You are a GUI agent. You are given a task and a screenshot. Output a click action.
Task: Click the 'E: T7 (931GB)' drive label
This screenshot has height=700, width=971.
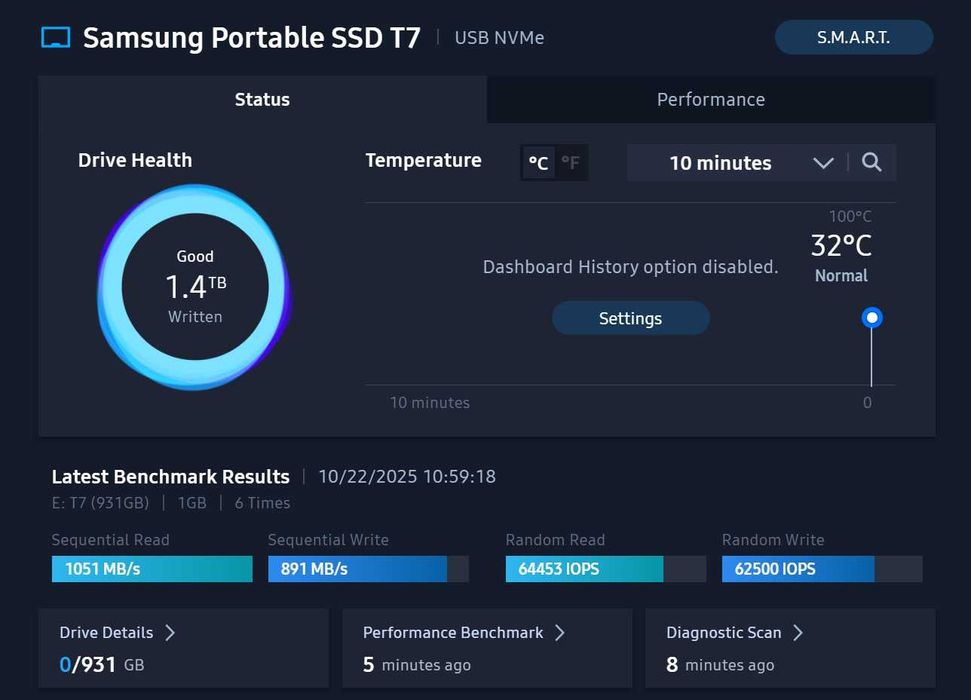tap(100, 503)
